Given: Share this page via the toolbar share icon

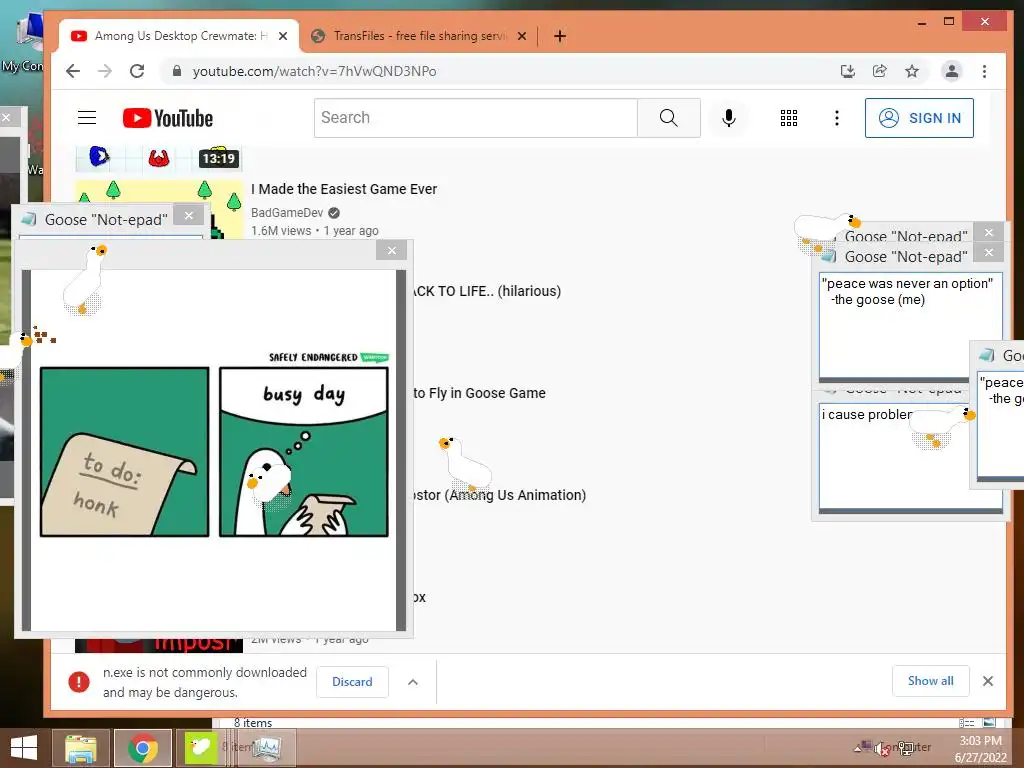Looking at the screenshot, I should [x=880, y=71].
